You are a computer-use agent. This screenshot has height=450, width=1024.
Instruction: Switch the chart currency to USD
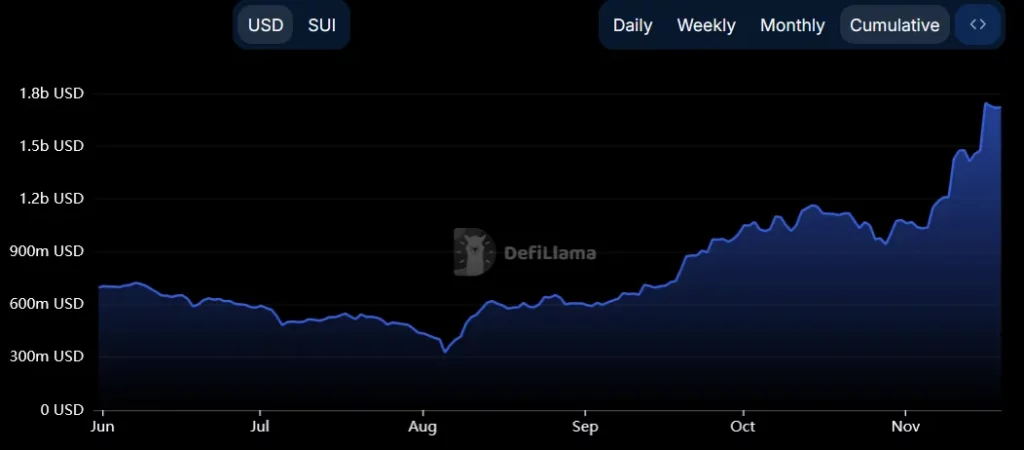tap(265, 25)
